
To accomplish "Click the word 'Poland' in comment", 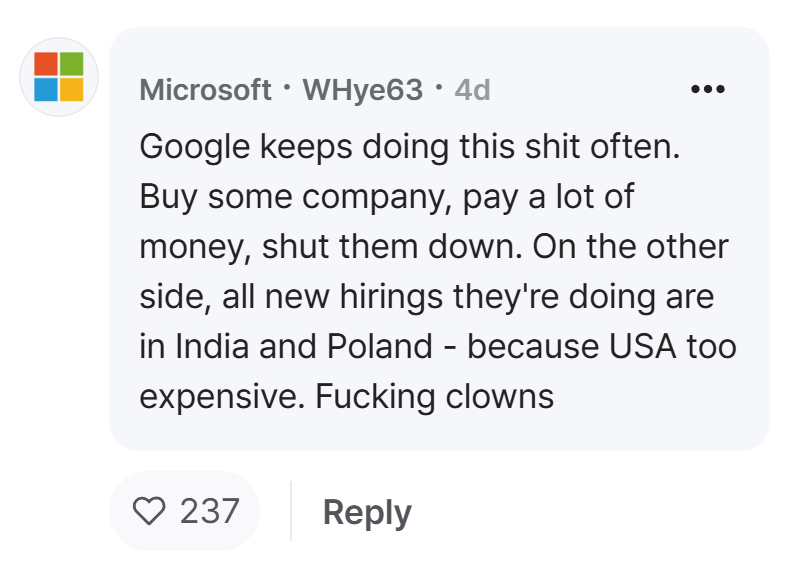I will (380, 347).
